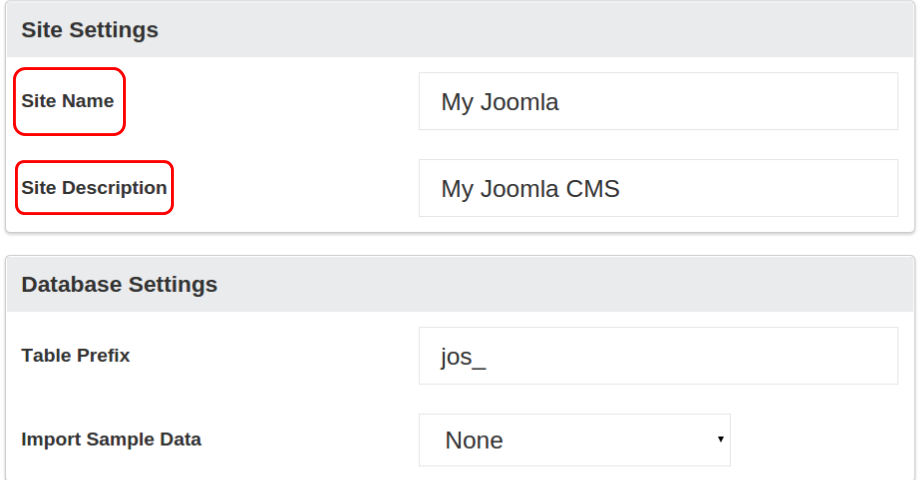Click blank space right of 'My Joomla CMS'
This screenshot has width=918, height=480.
[x=770, y=188]
